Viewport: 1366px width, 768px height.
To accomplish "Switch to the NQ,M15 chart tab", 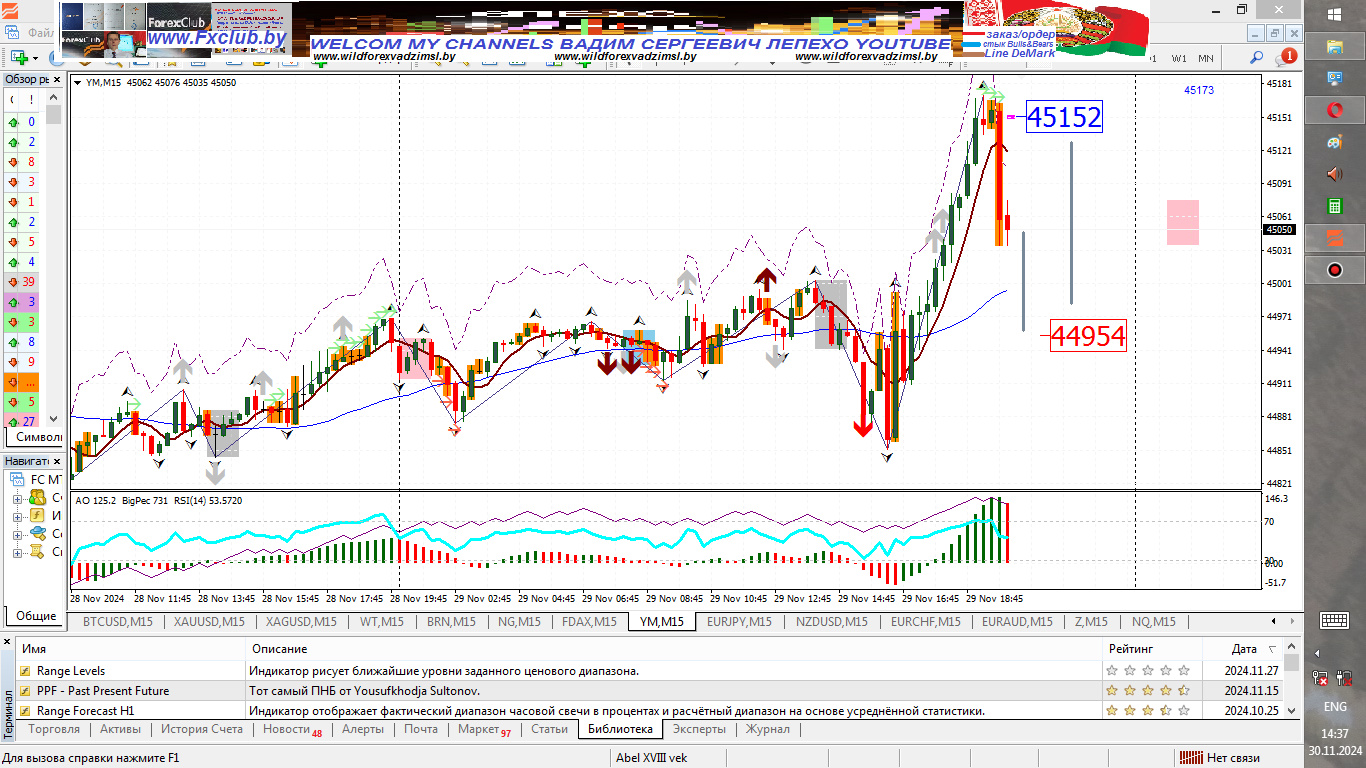I will (x=1153, y=622).
